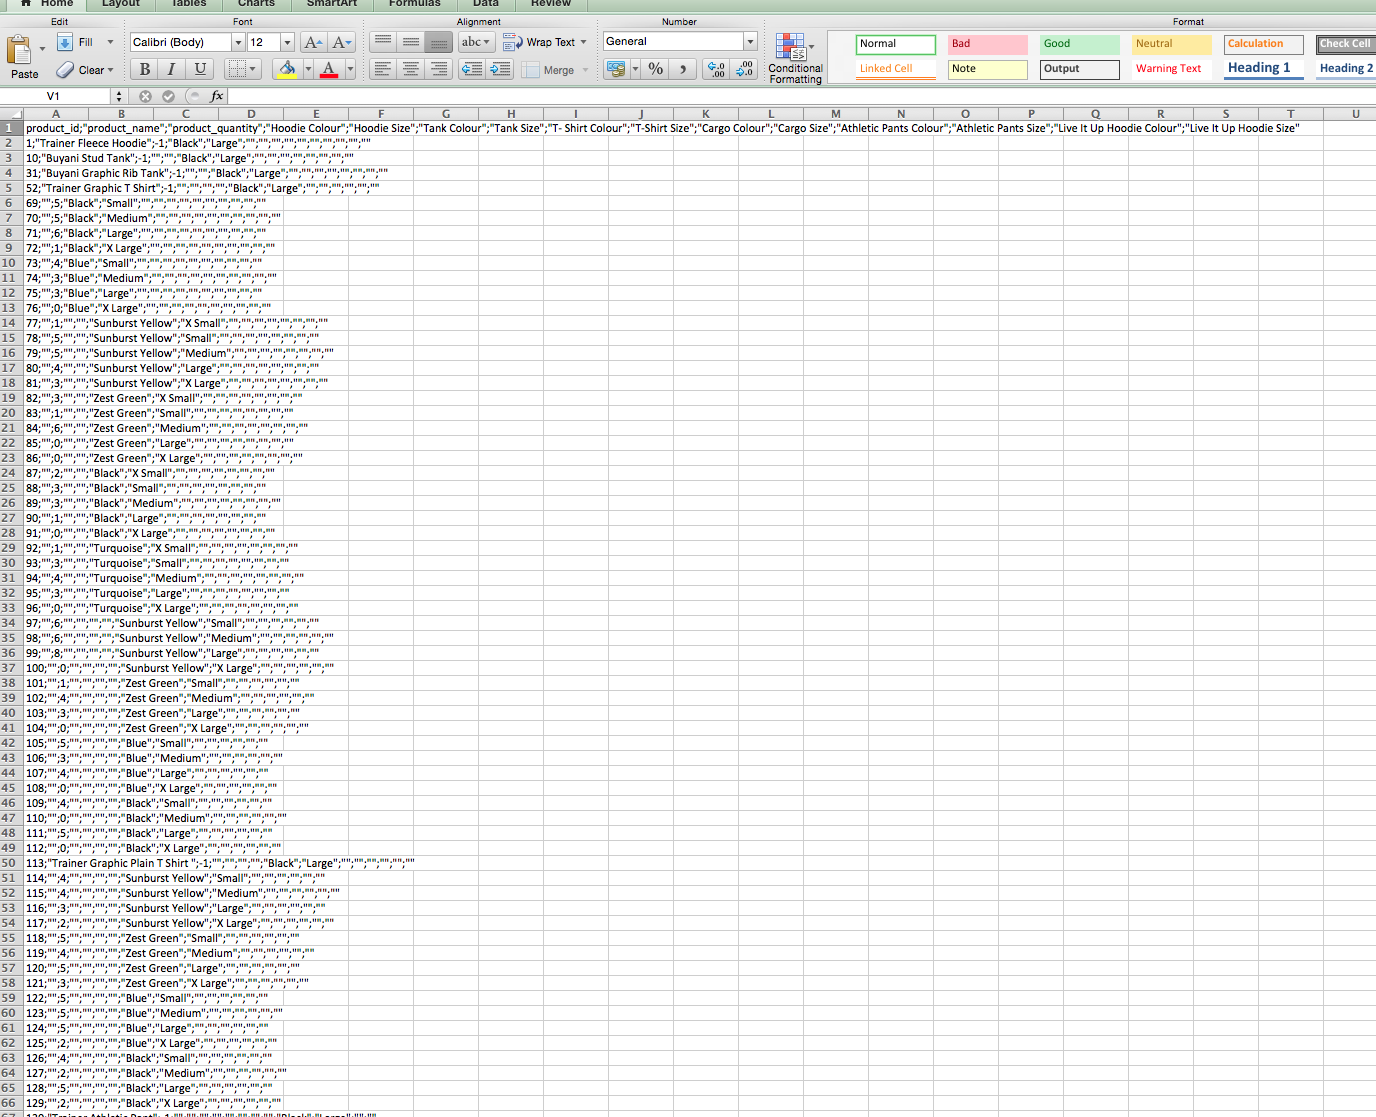Switch to the SmartArt ribbon tab
Viewport: 1376px width, 1117px height.
point(332,4)
